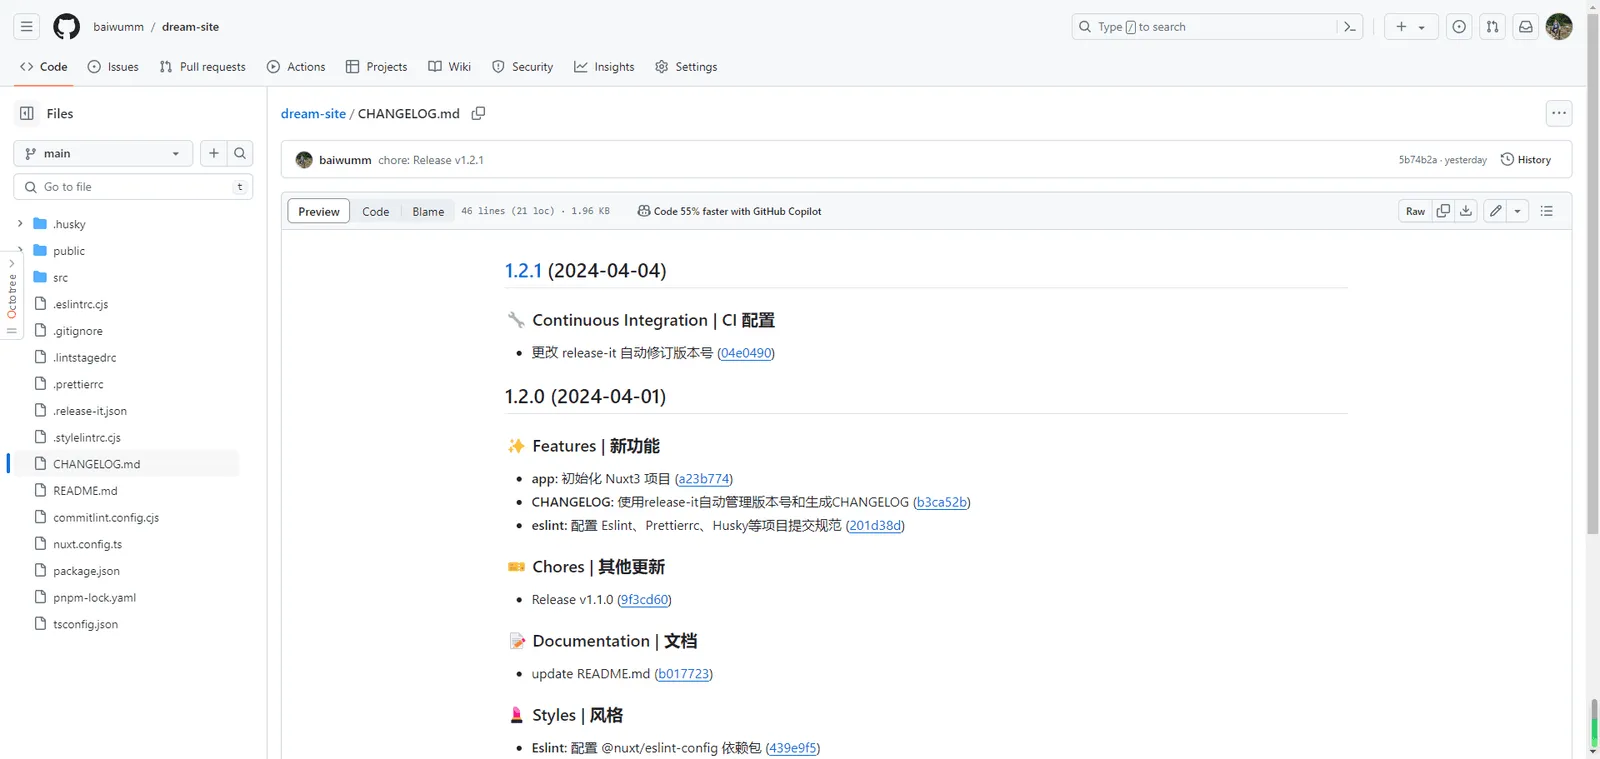Open notifications inbox icon
The image size is (1600, 759).
(x=1526, y=27)
